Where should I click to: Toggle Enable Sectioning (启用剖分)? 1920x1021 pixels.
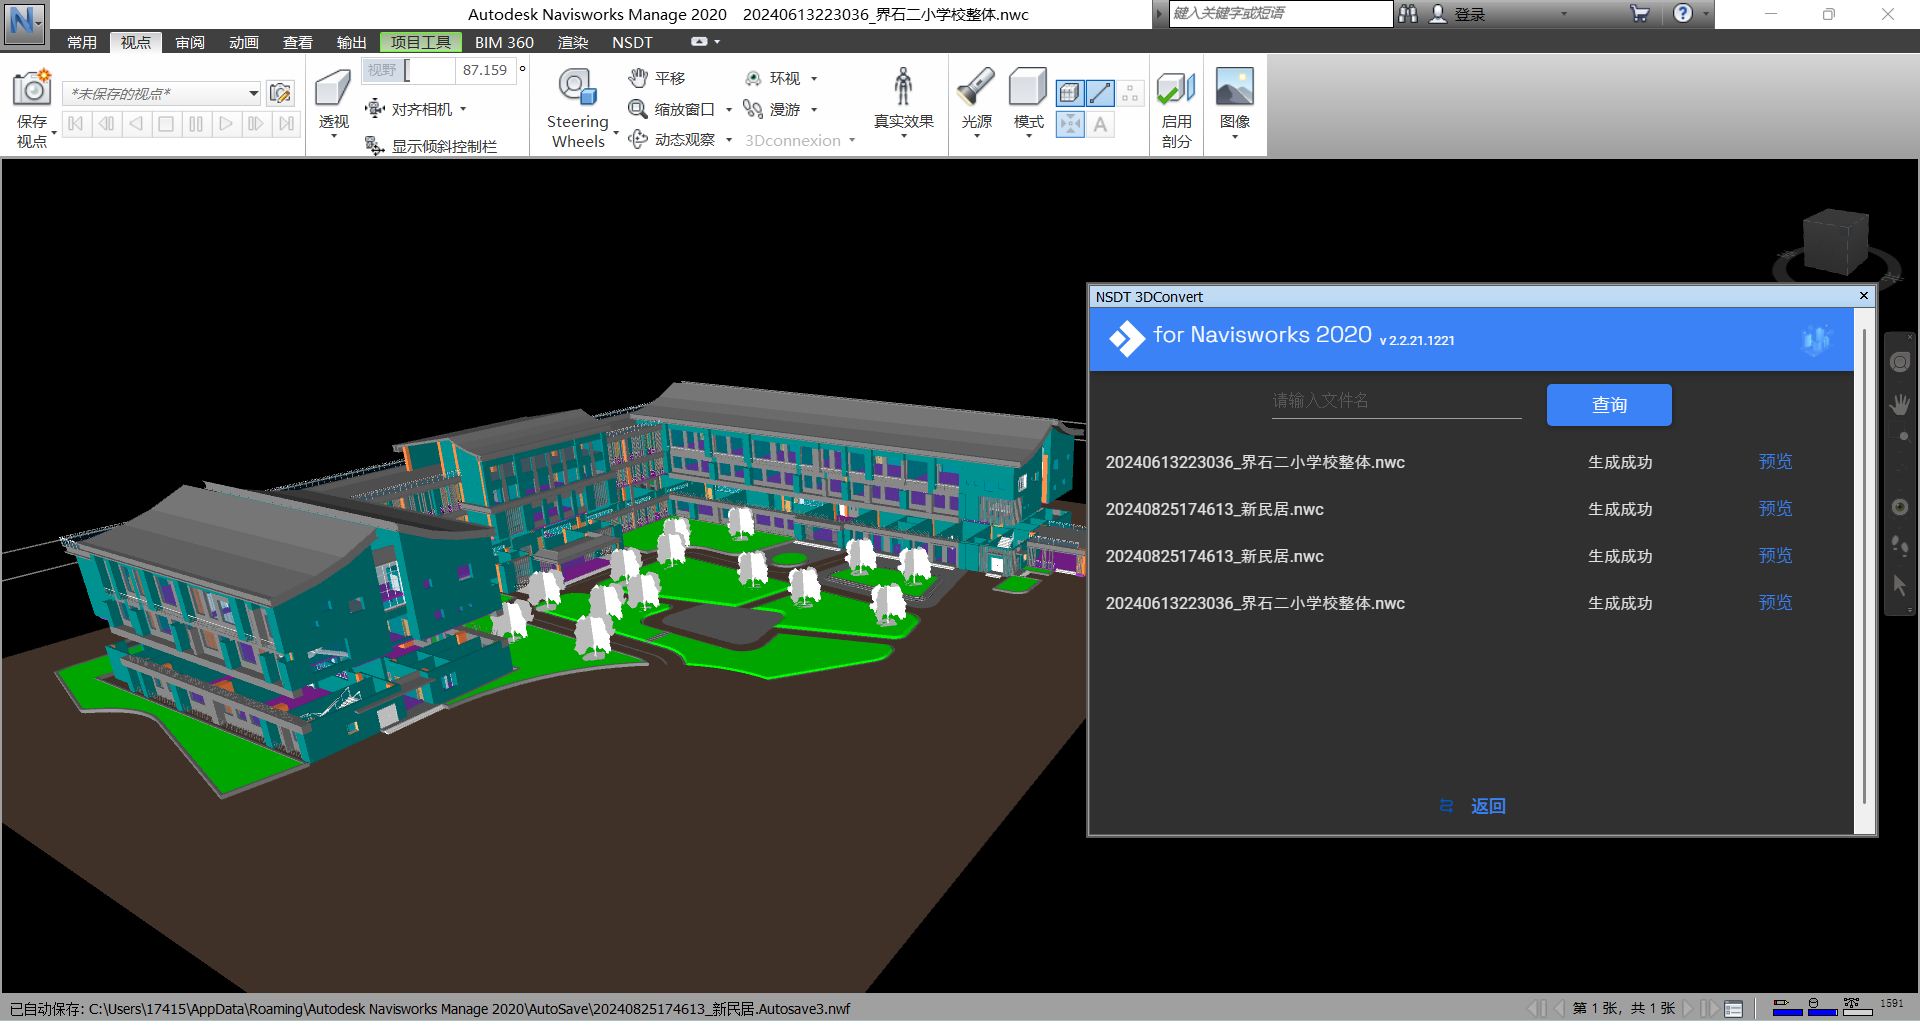(1176, 108)
